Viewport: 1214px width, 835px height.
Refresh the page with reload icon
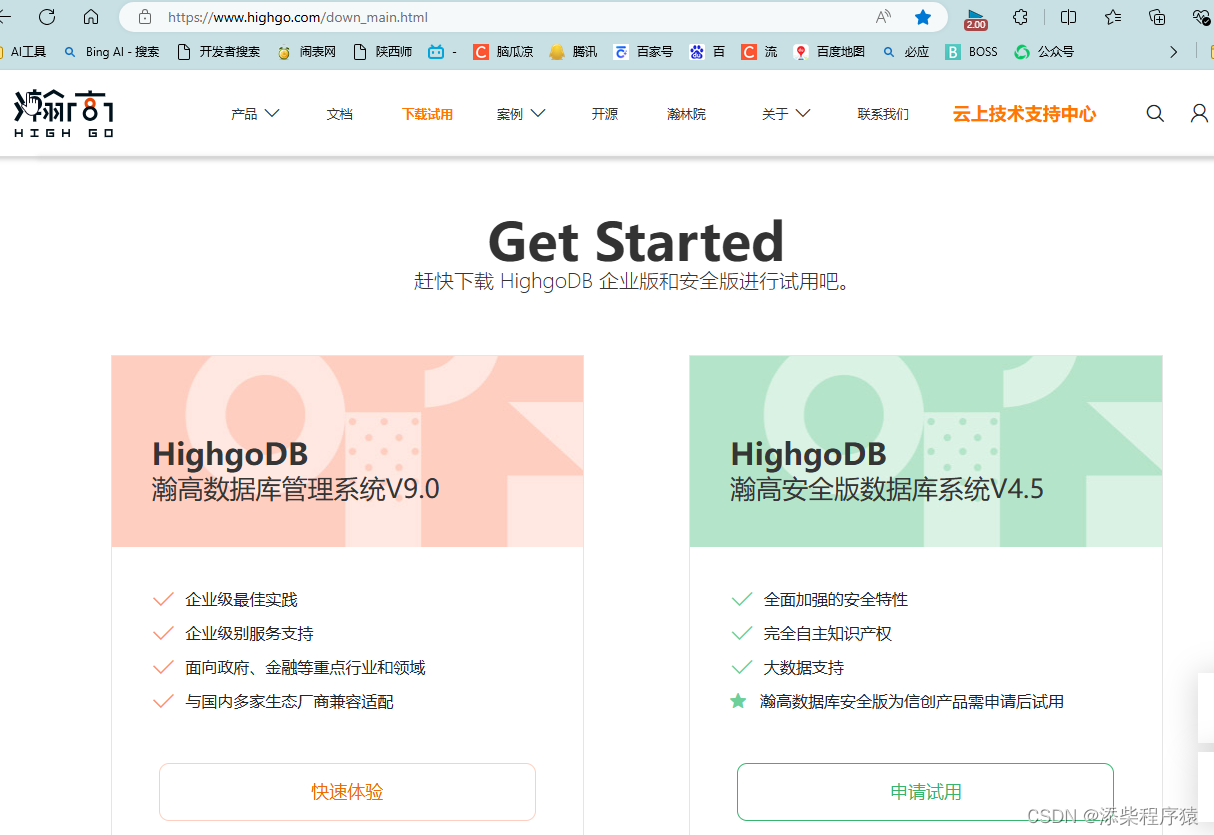coord(47,17)
